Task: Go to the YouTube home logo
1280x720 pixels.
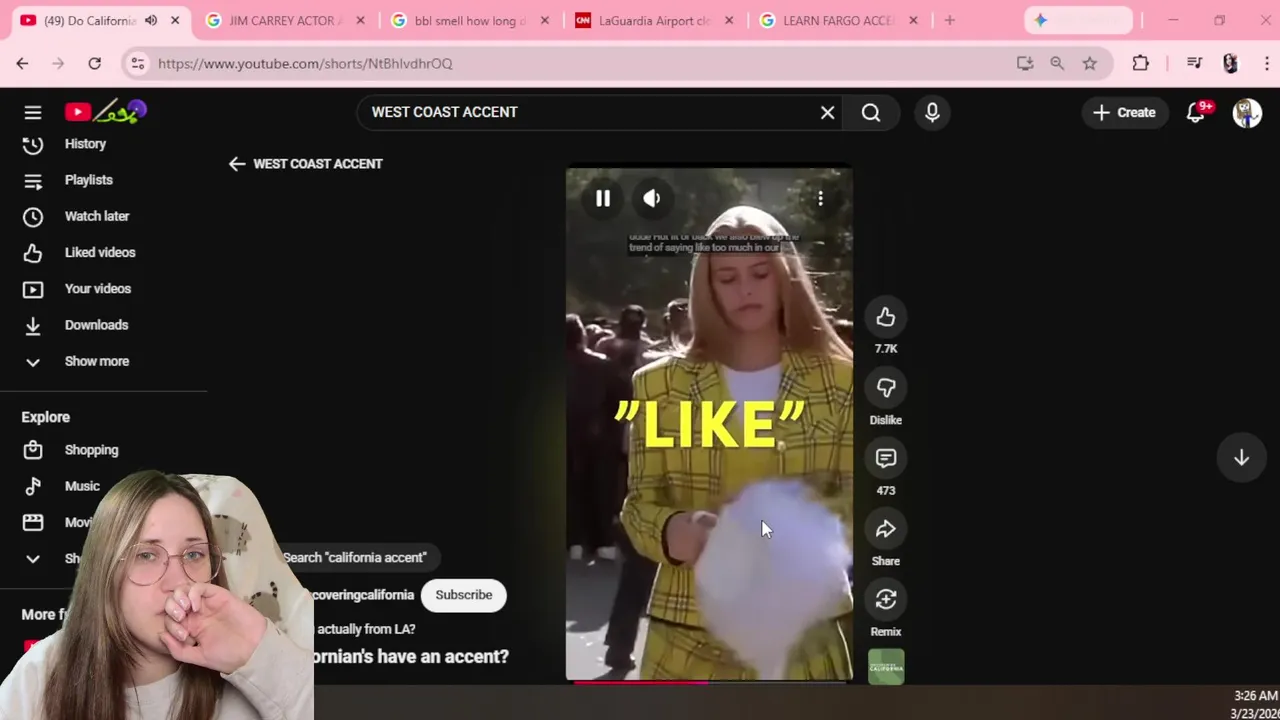Action: point(106,112)
